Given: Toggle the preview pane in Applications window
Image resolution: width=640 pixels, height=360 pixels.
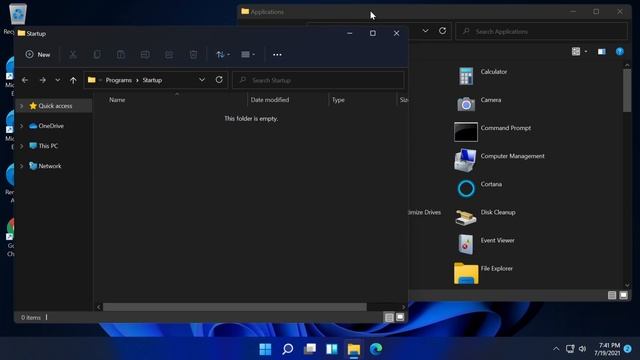Looking at the screenshot, I should [x=602, y=51].
